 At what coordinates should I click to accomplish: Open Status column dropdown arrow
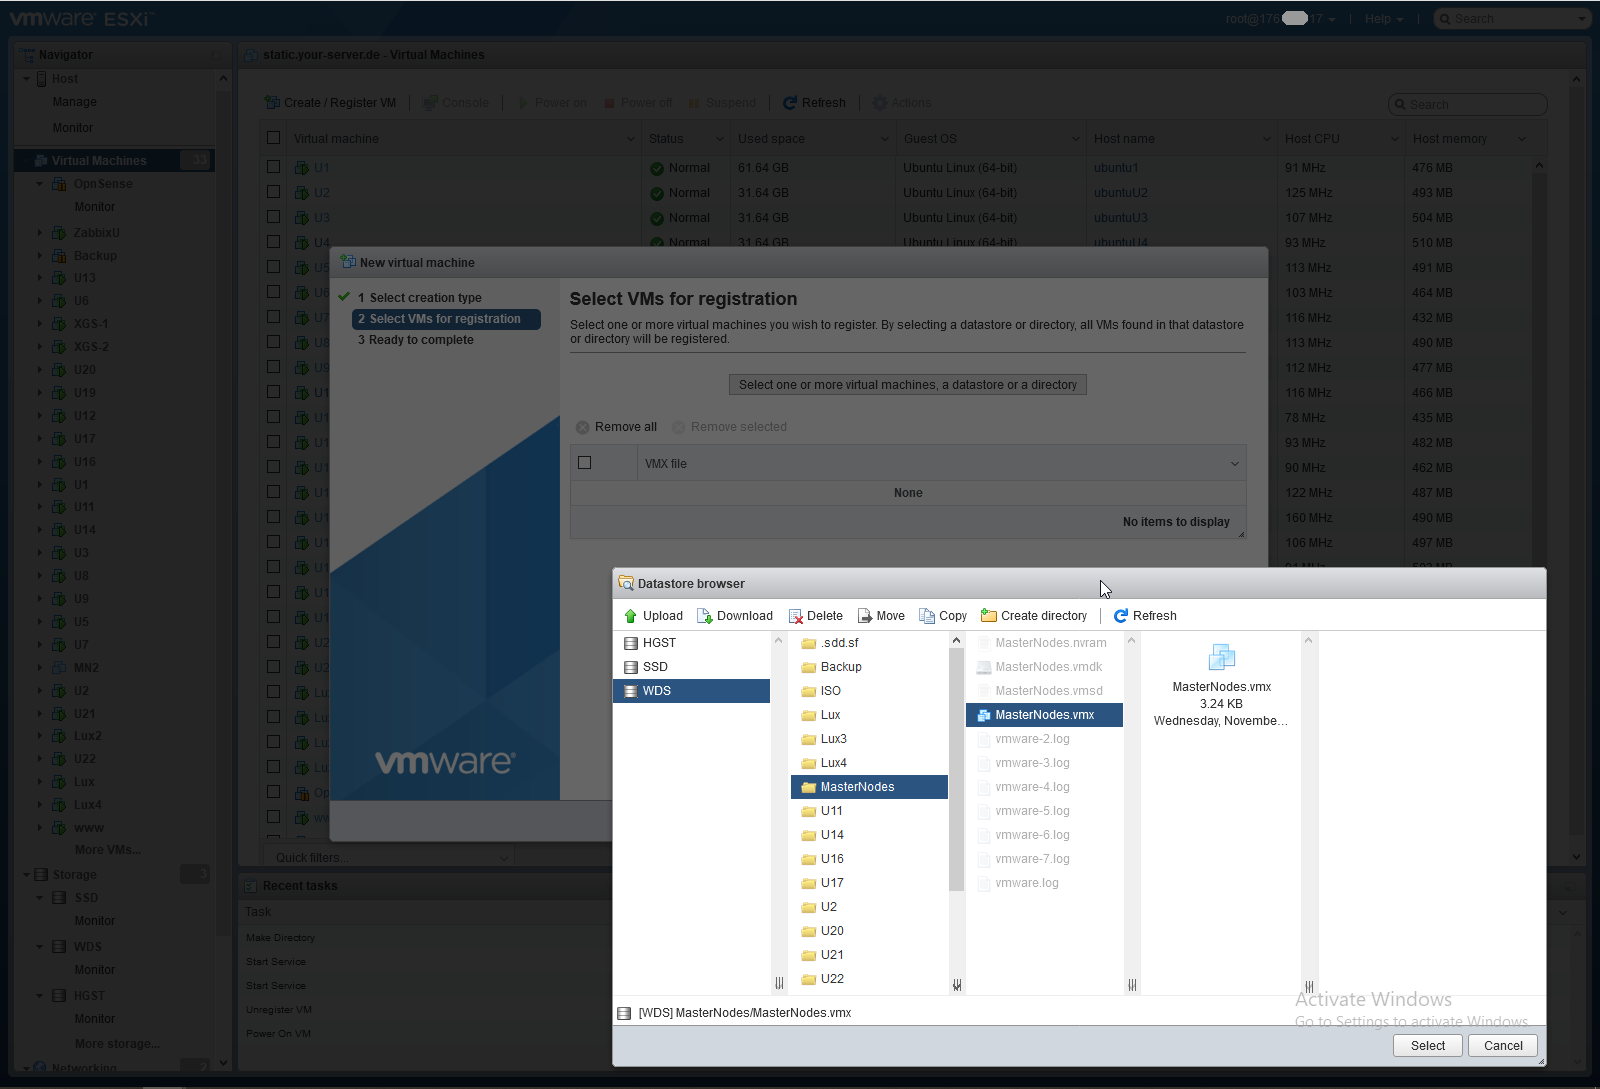pos(719,139)
